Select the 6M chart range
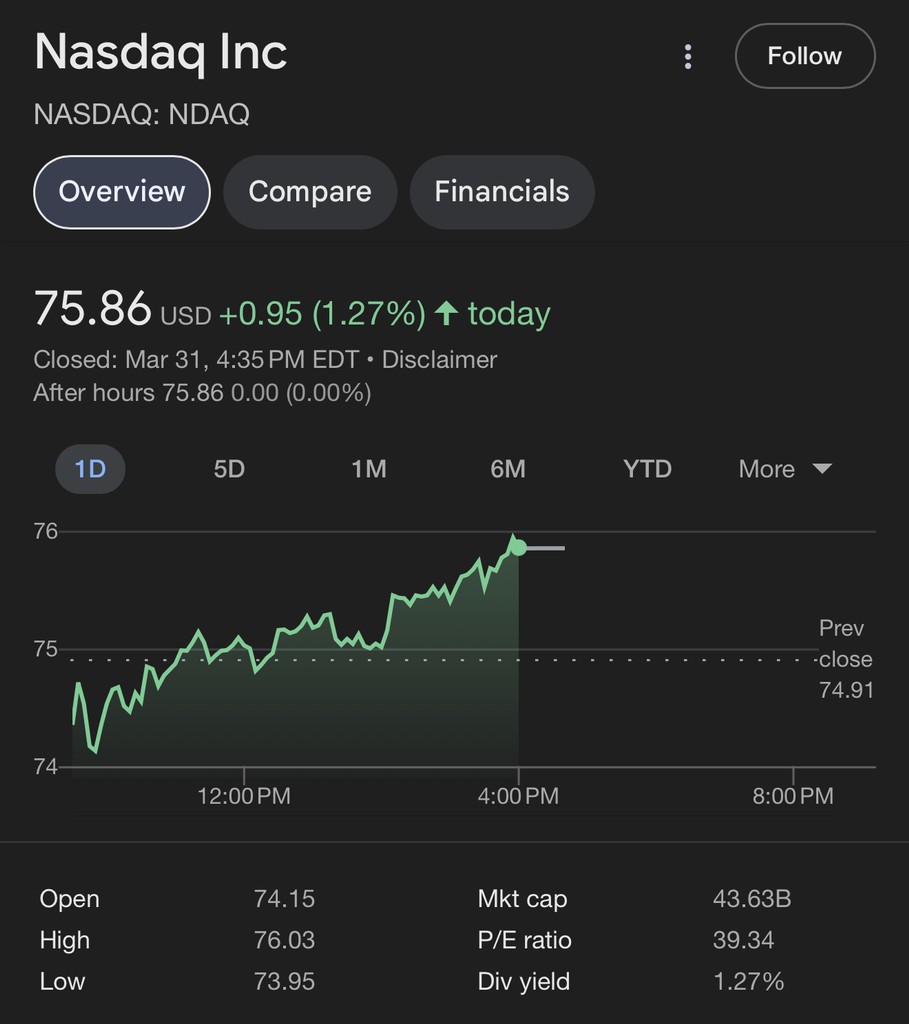 tap(508, 469)
